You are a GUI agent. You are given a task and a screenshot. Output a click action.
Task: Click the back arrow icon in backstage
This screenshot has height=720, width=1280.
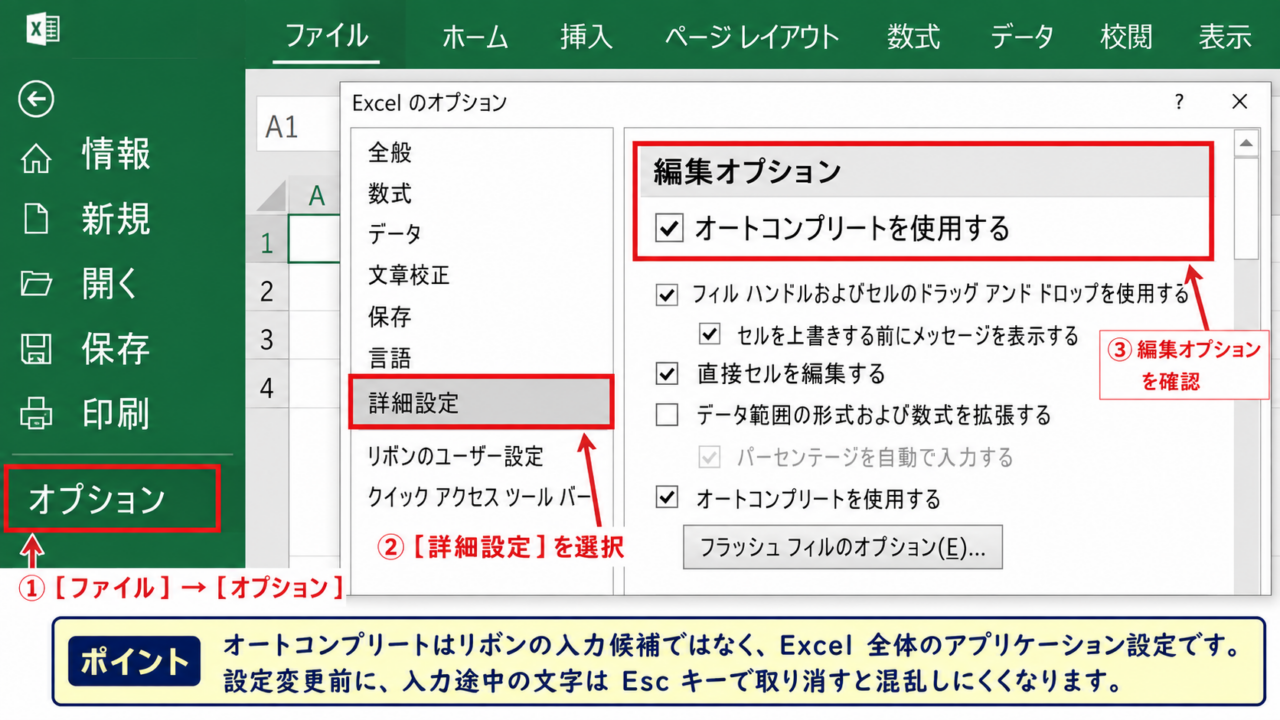click(36, 99)
